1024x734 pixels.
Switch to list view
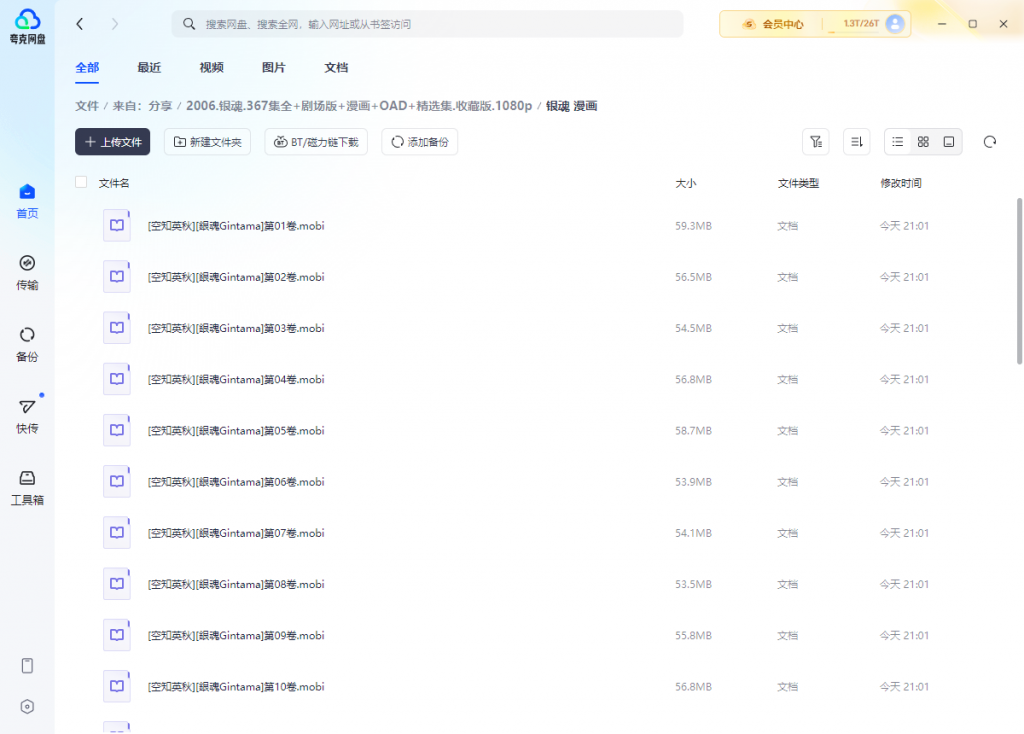(x=898, y=142)
